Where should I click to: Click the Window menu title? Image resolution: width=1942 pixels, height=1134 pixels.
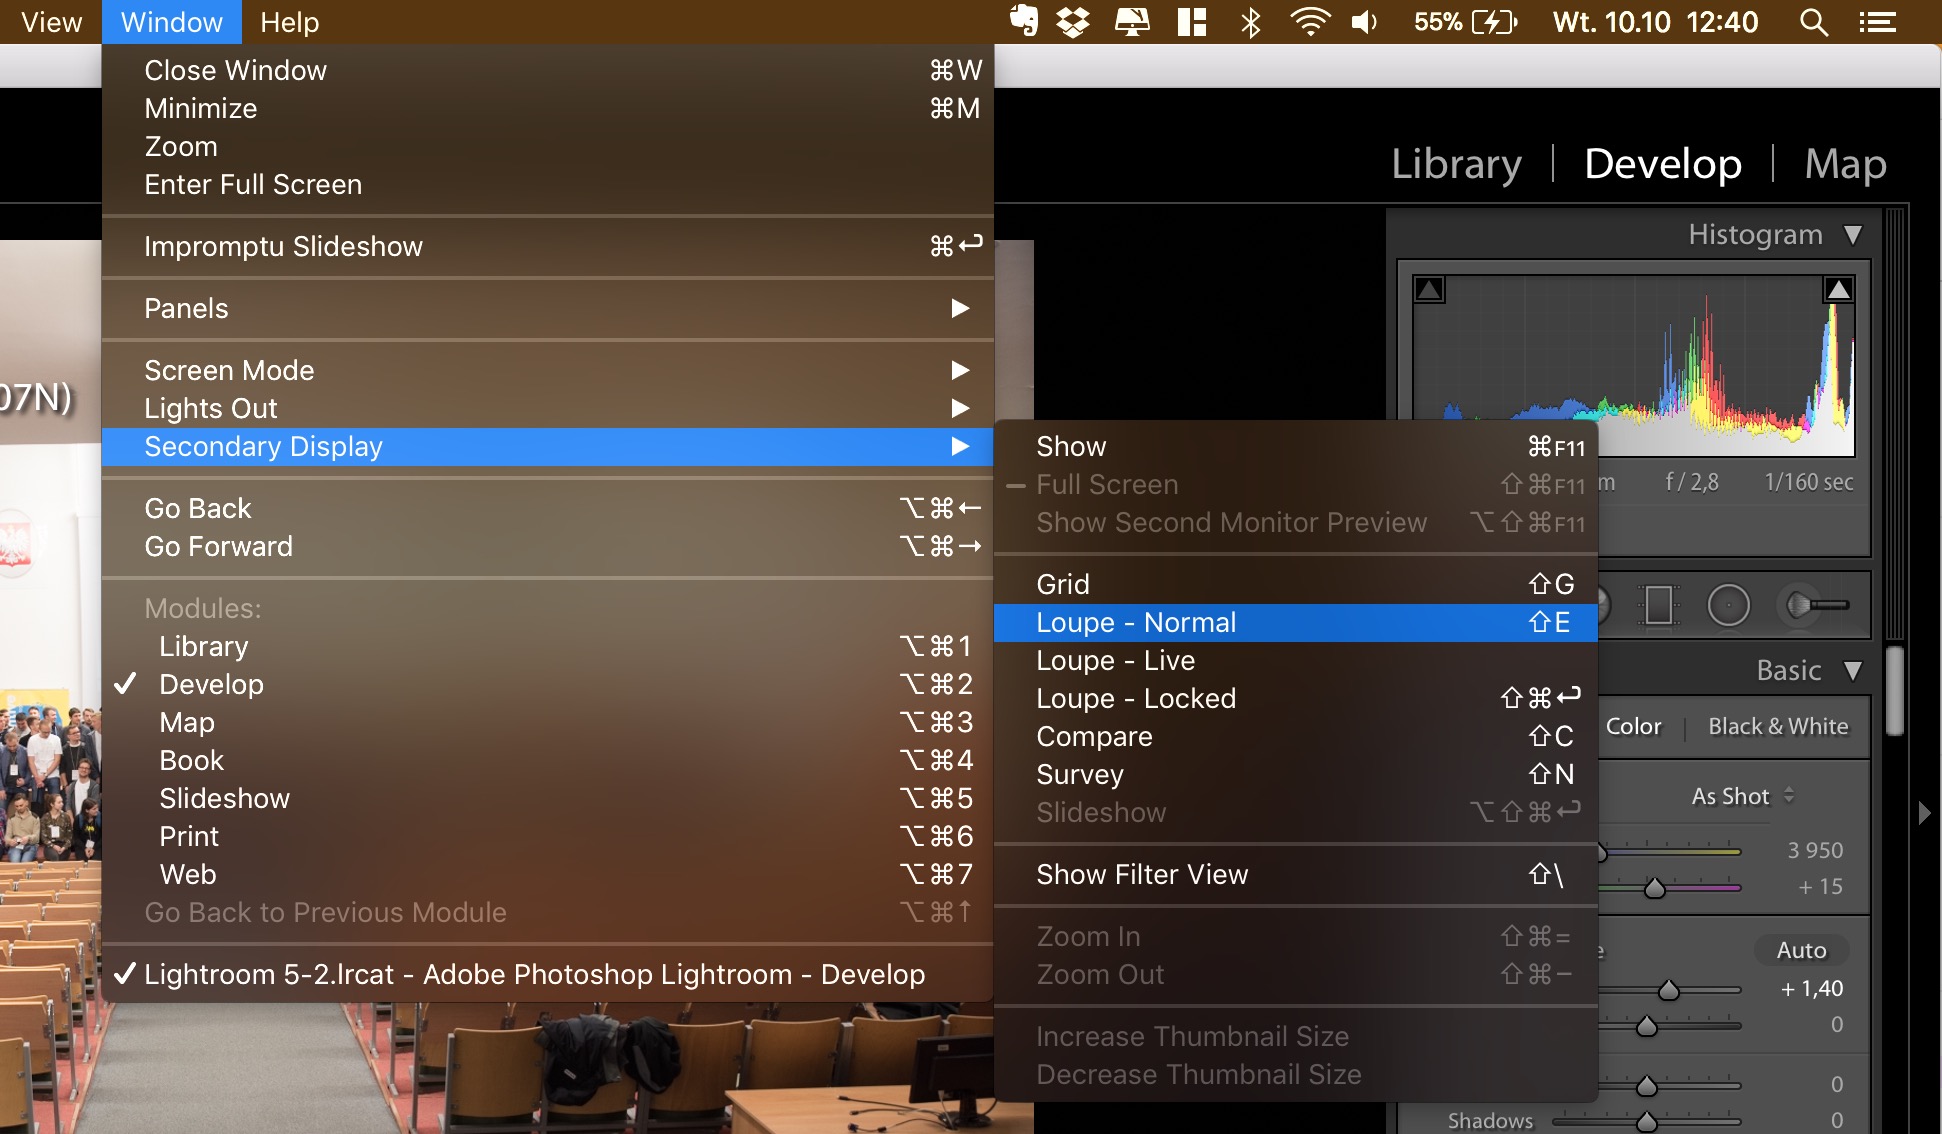click(x=171, y=21)
